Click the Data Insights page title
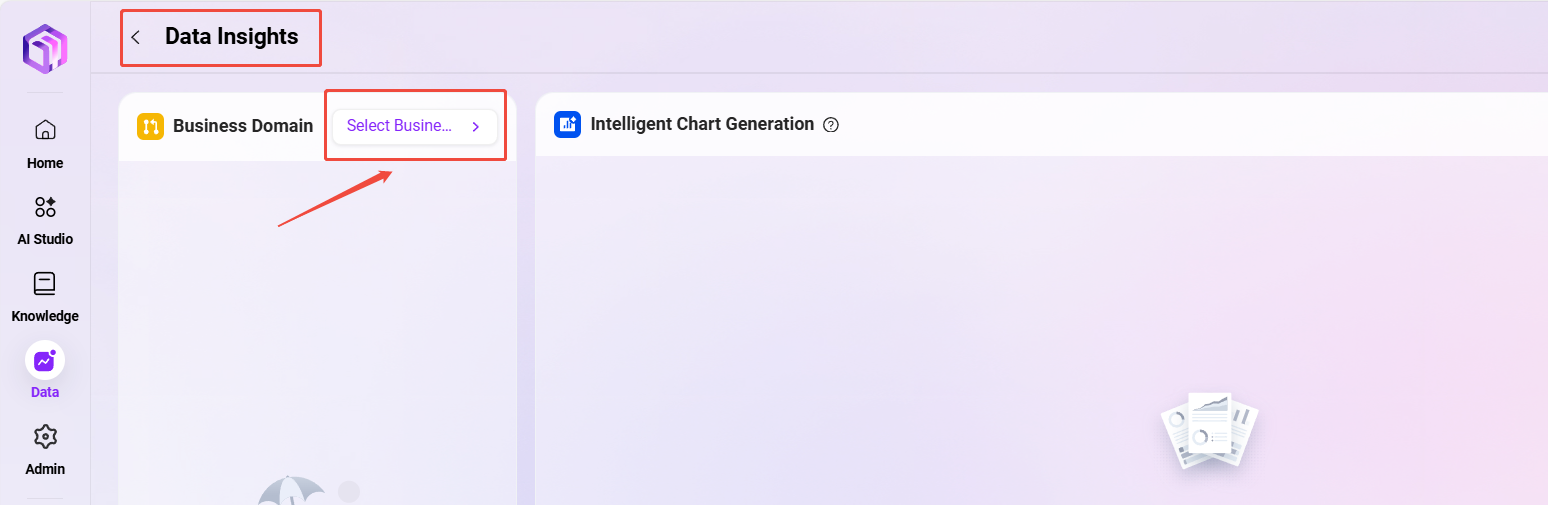The width and height of the screenshot is (1548, 505). point(231,37)
